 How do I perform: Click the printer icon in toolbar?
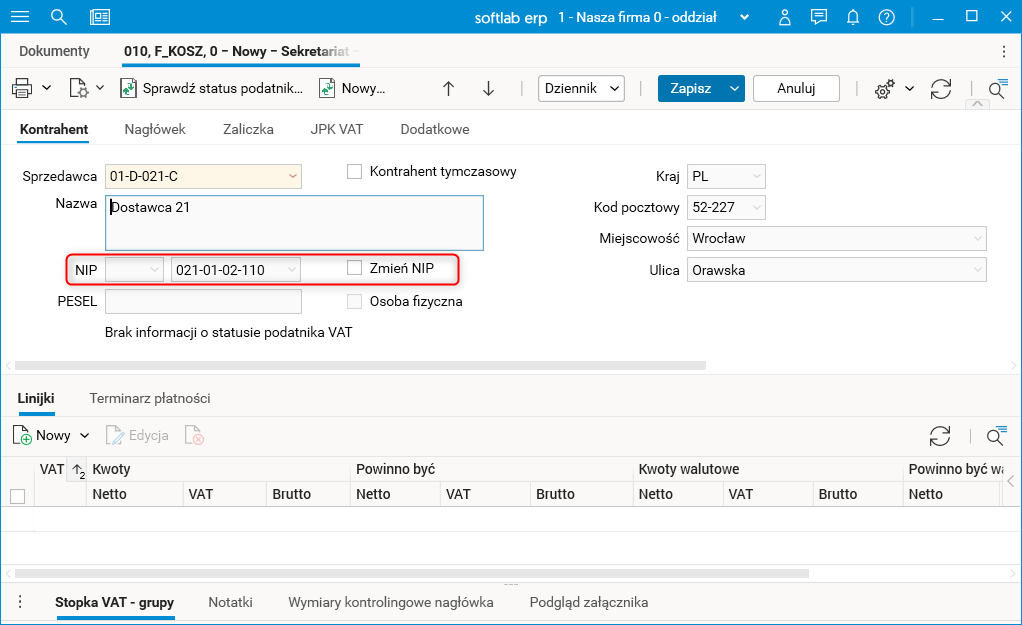22,88
